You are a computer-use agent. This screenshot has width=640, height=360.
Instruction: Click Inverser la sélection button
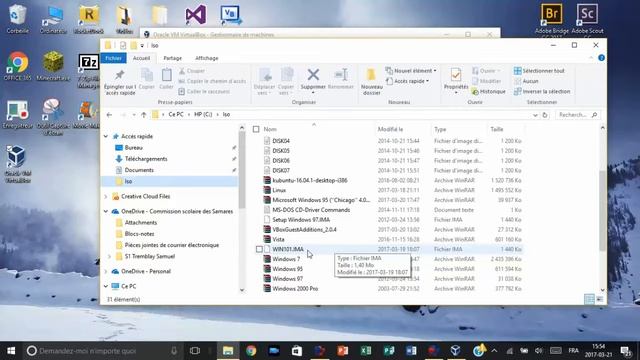click(x=542, y=91)
